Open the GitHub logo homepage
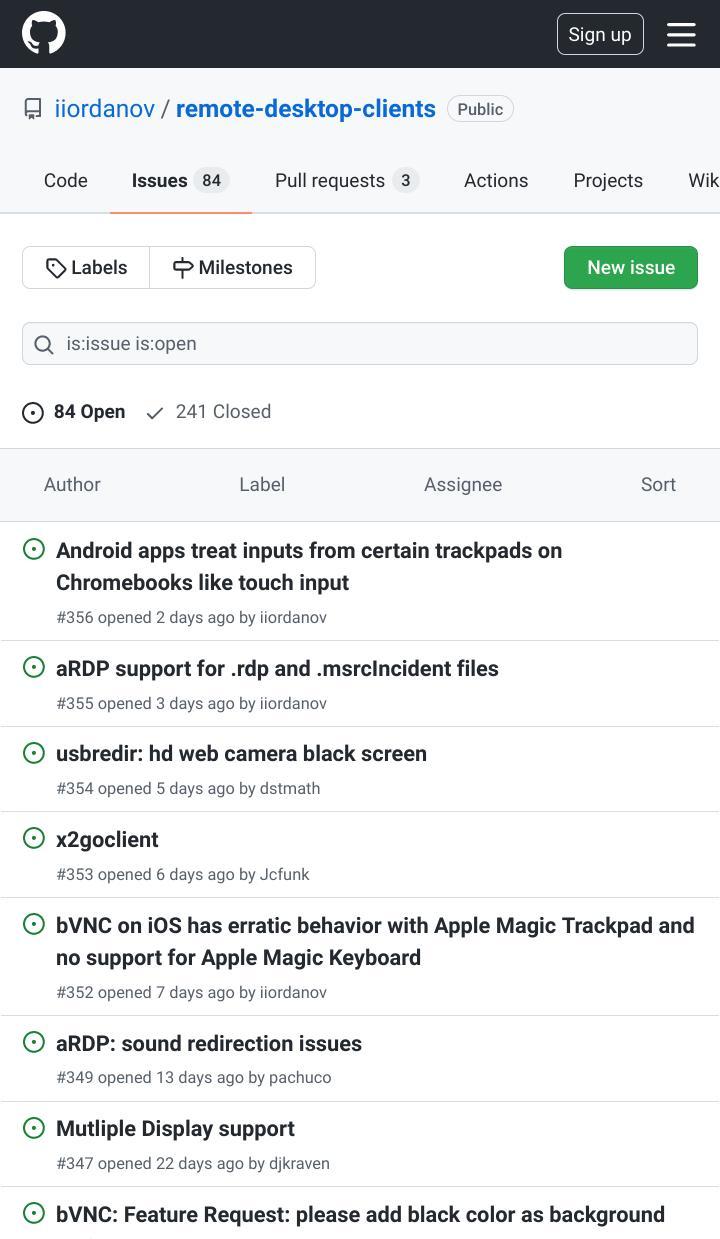Viewport: 720px width, 1239px height. [x=44, y=33]
